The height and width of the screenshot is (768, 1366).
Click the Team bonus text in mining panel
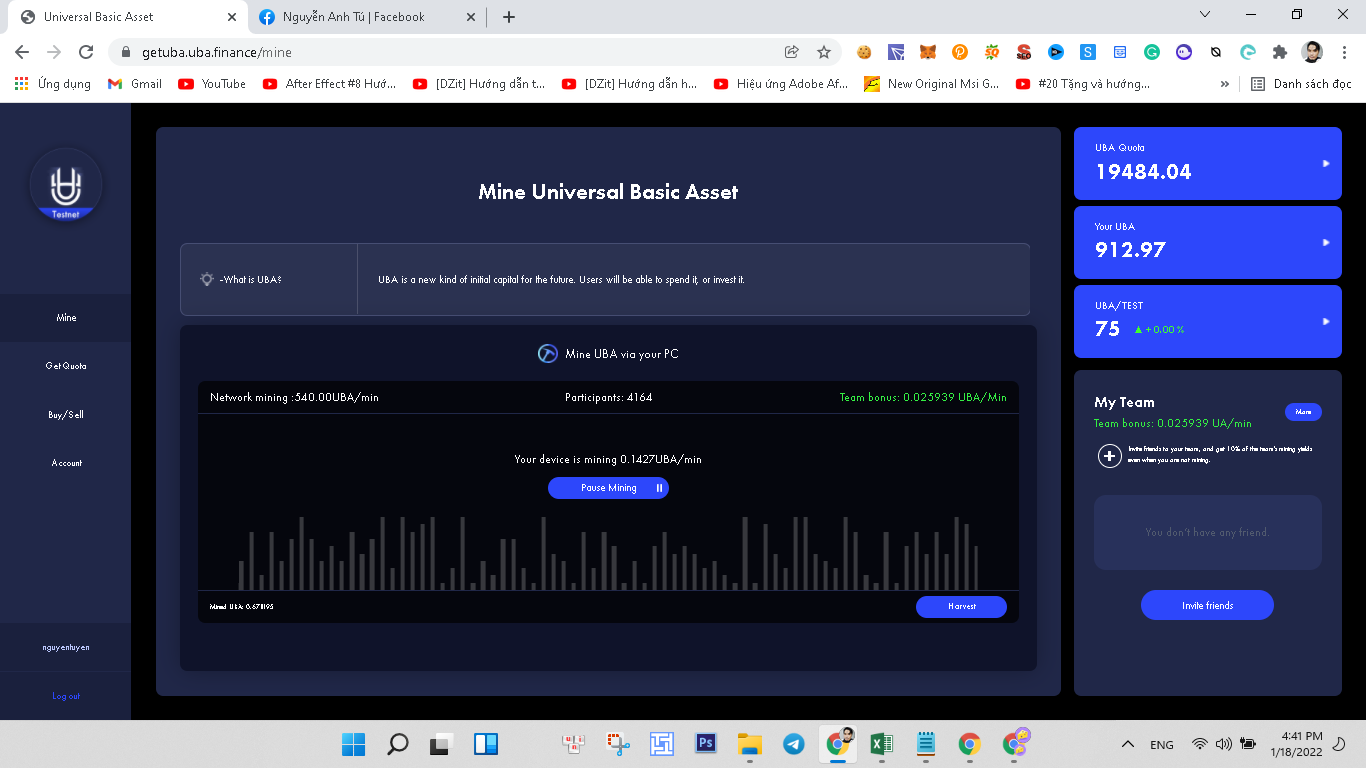tap(923, 398)
